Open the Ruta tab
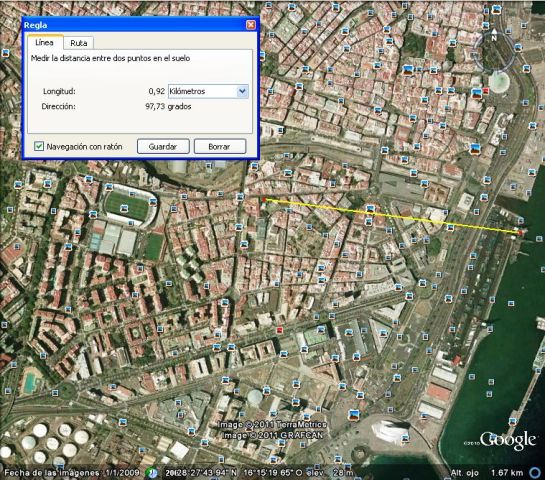The width and height of the screenshot is (545, 480). (x=79, y=43)
